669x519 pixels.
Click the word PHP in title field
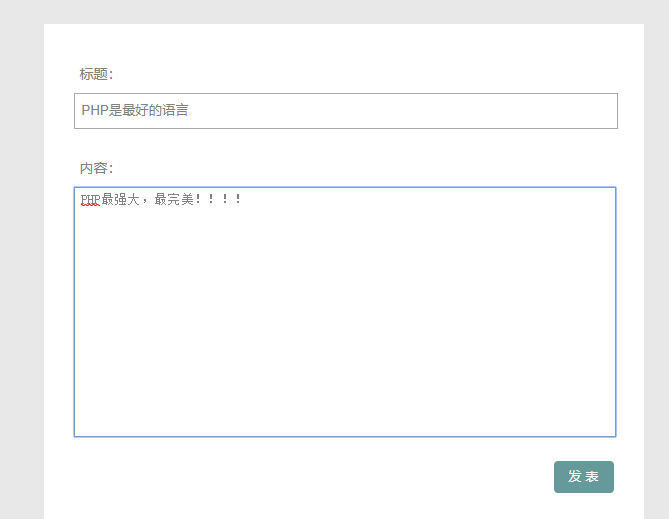tap(94, 111)
